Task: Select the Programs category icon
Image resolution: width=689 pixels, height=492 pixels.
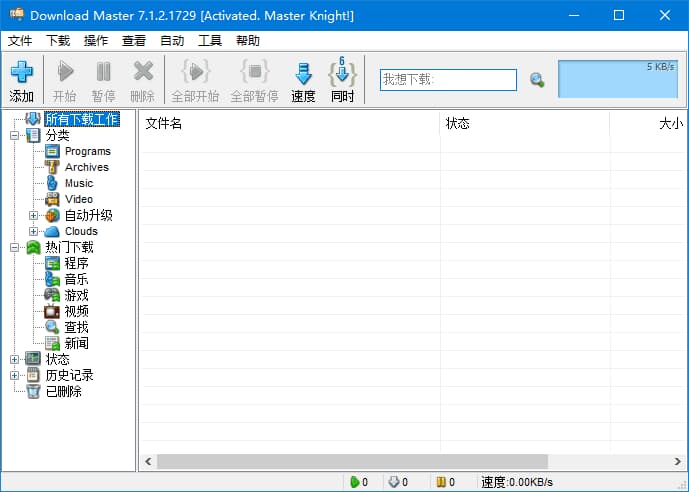Action: point(52,151)
